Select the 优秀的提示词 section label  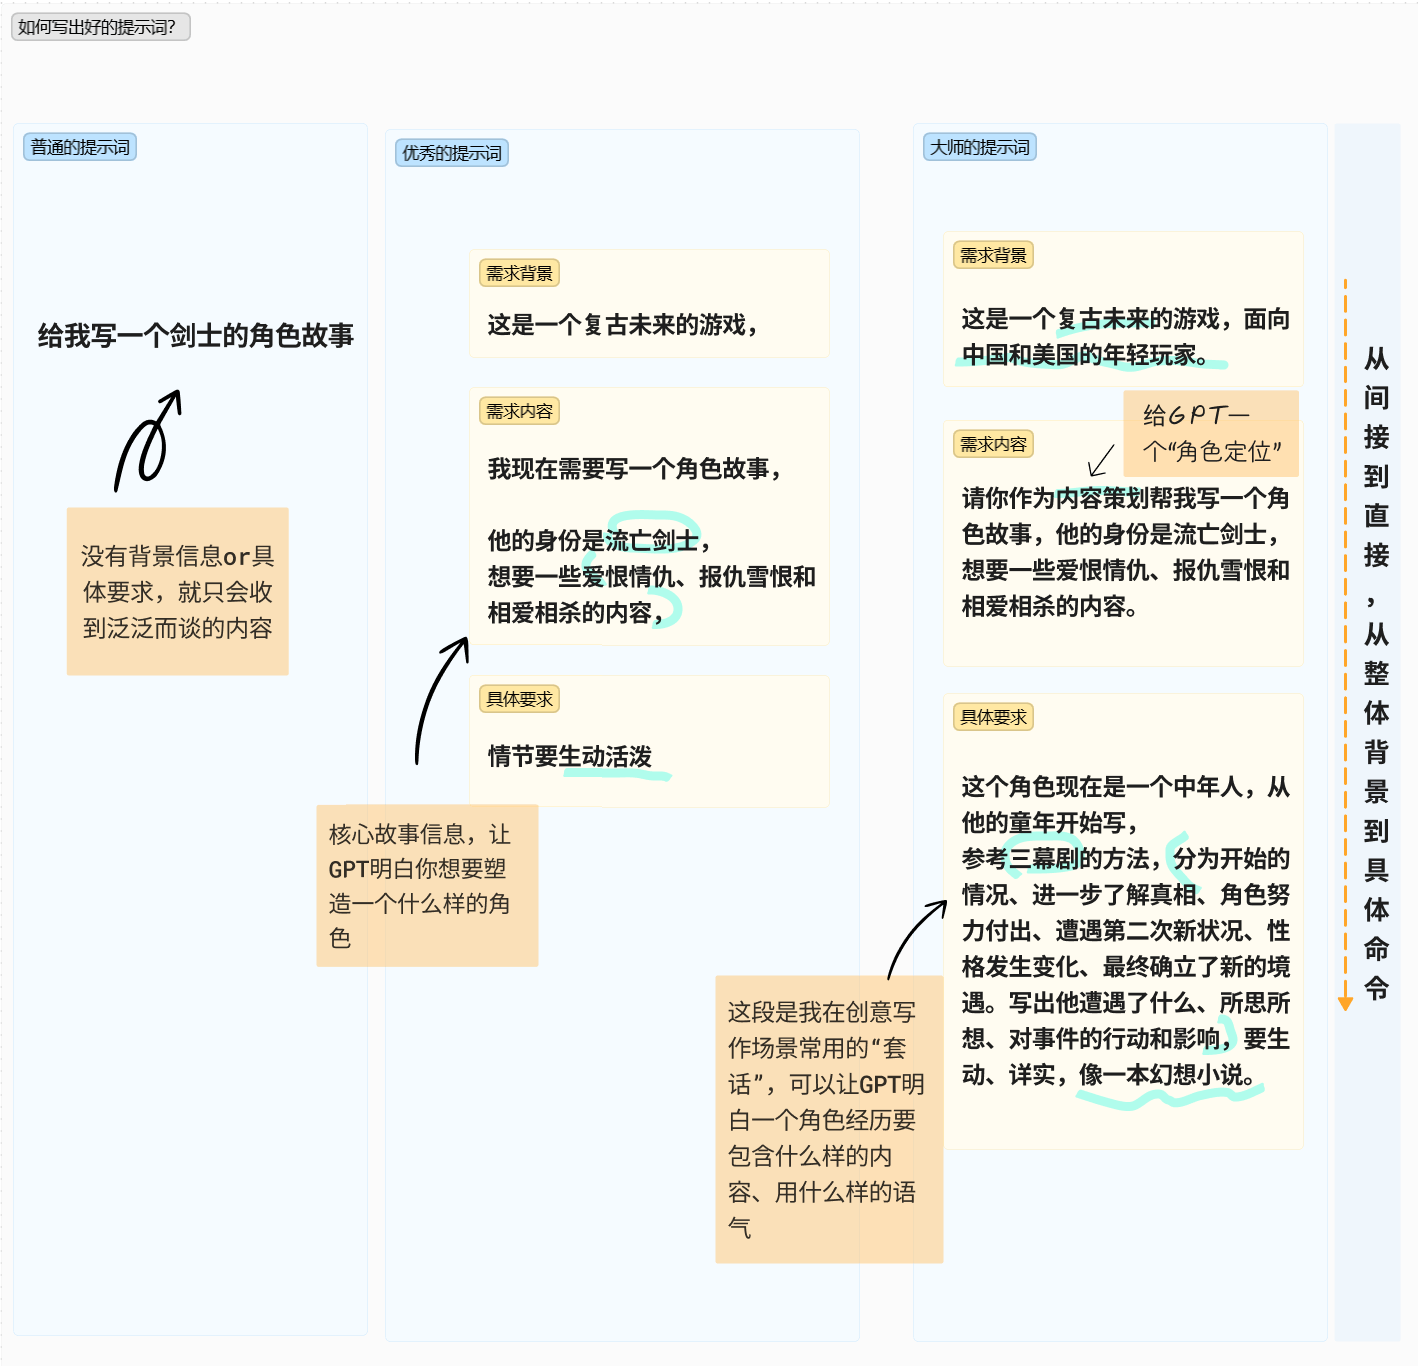point(452,153)
